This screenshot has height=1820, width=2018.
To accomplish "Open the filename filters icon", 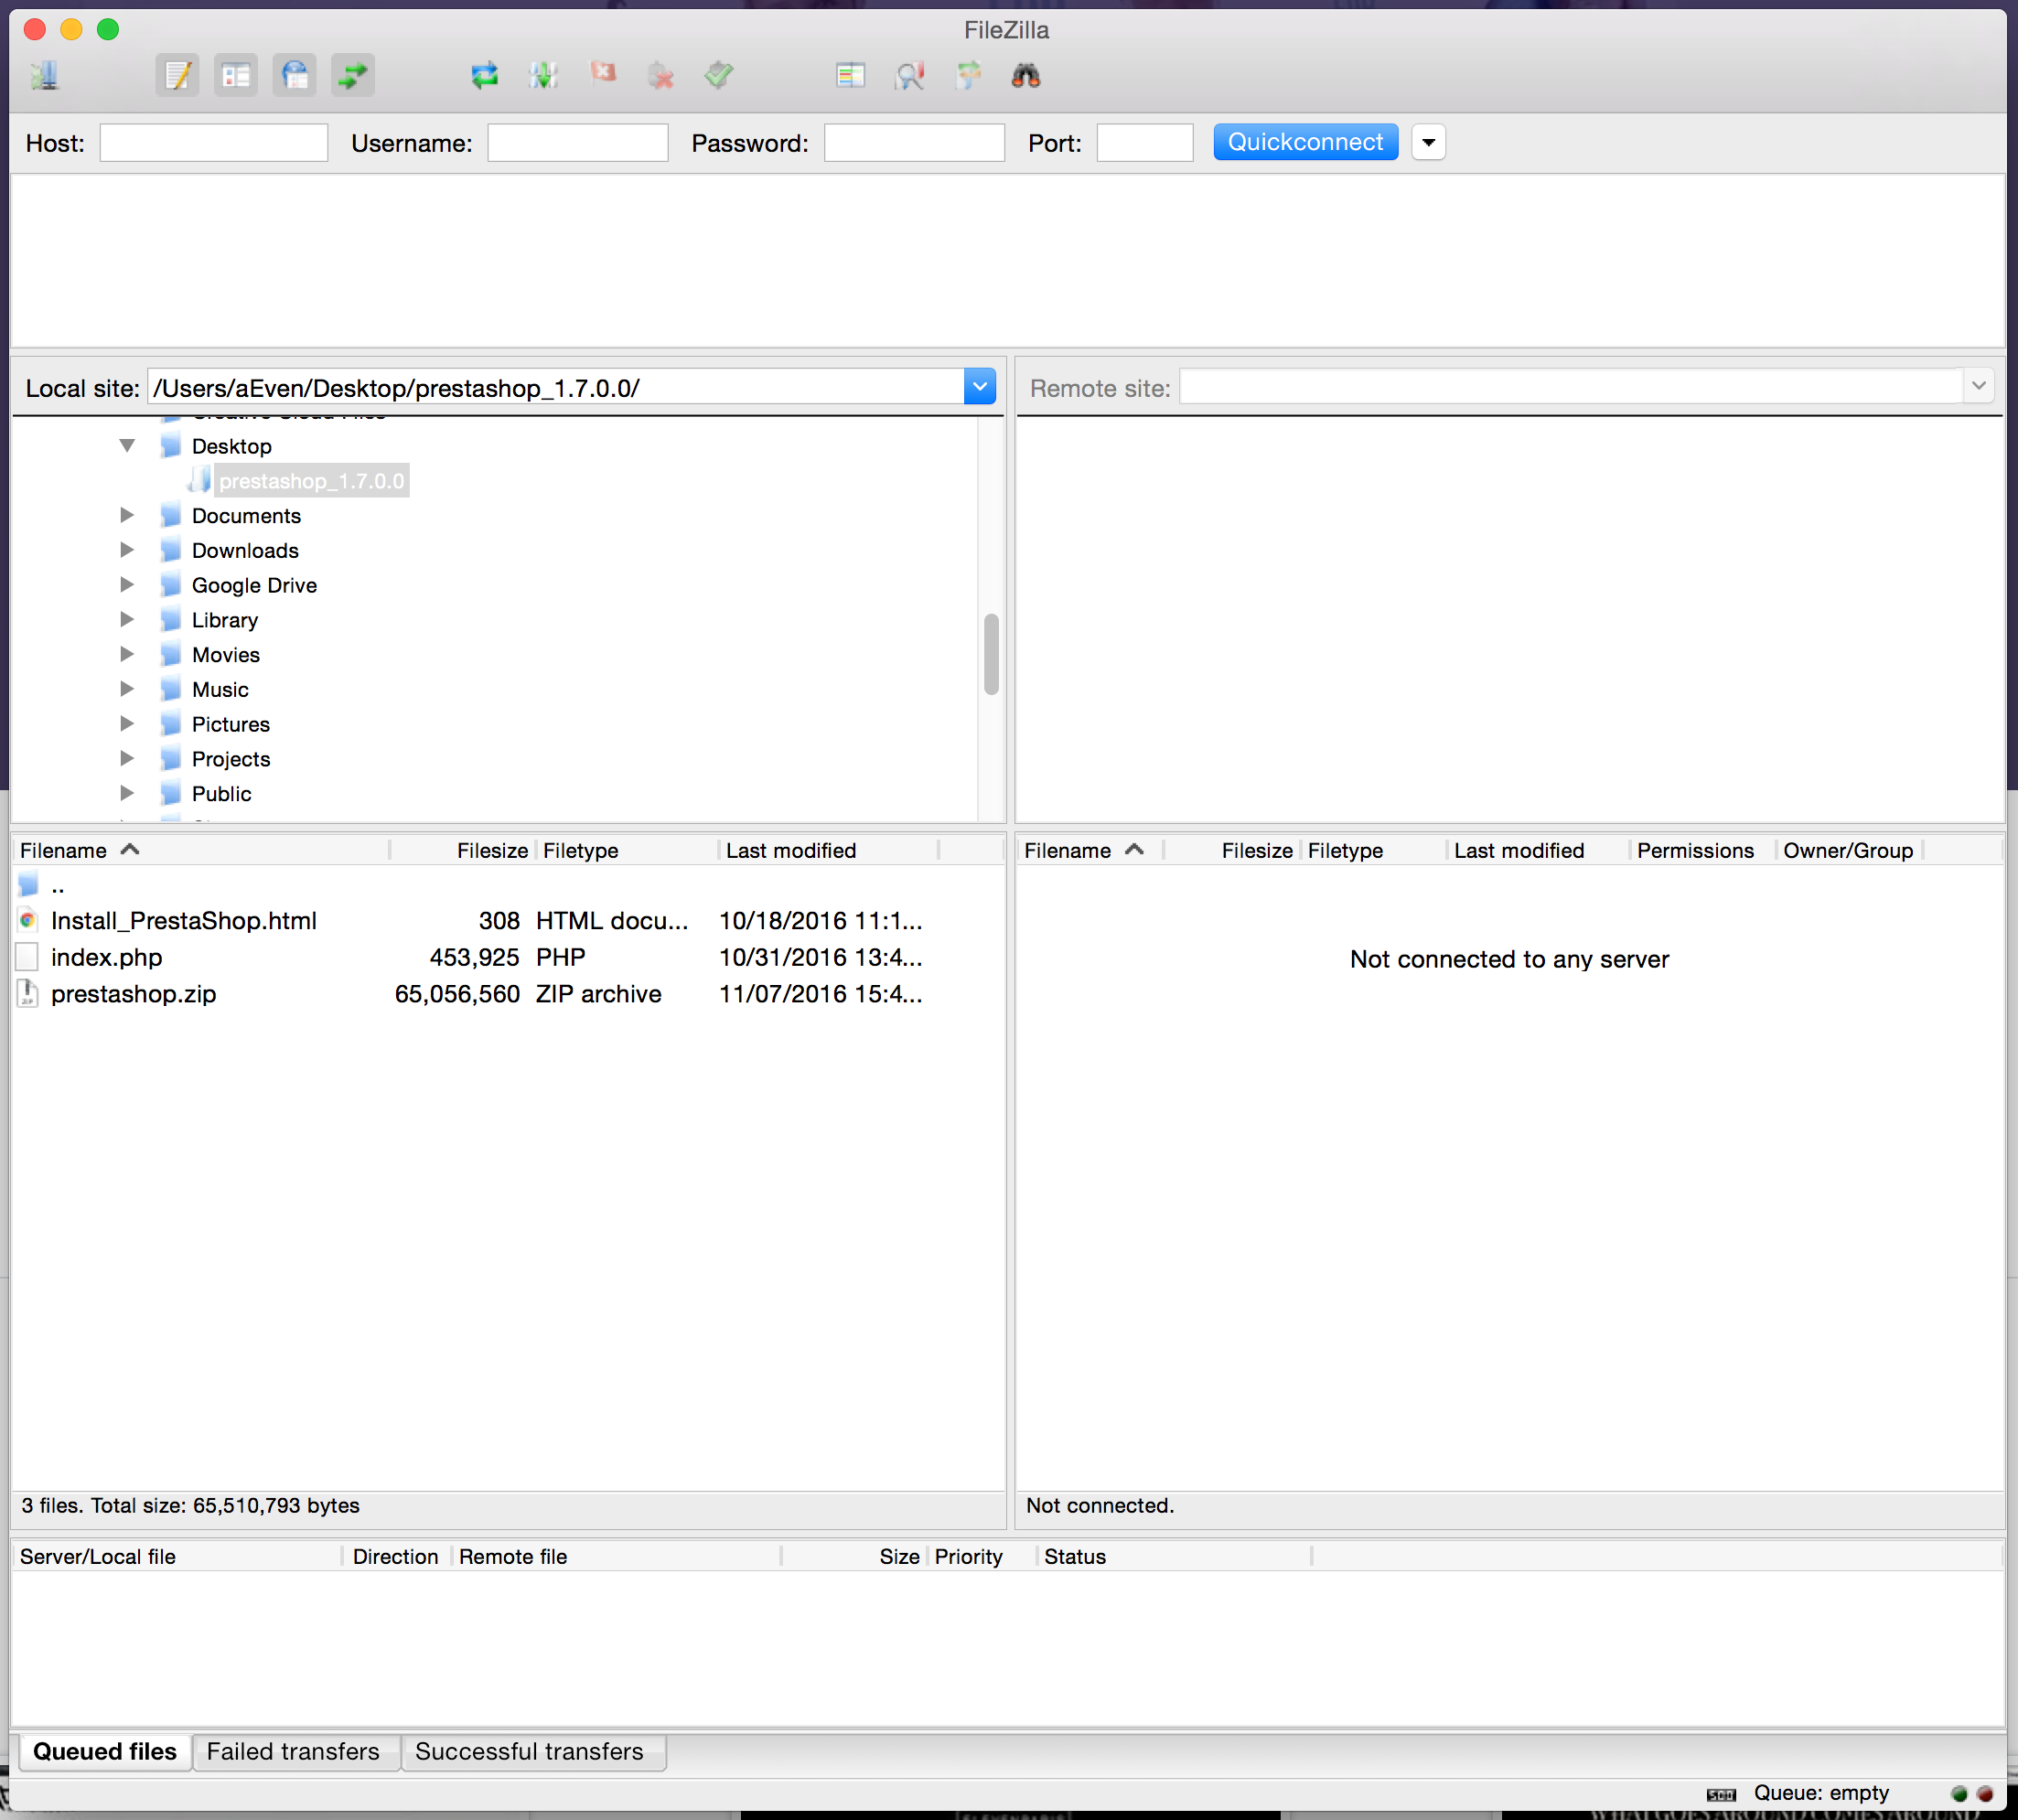I will click(x=850, y=75).
